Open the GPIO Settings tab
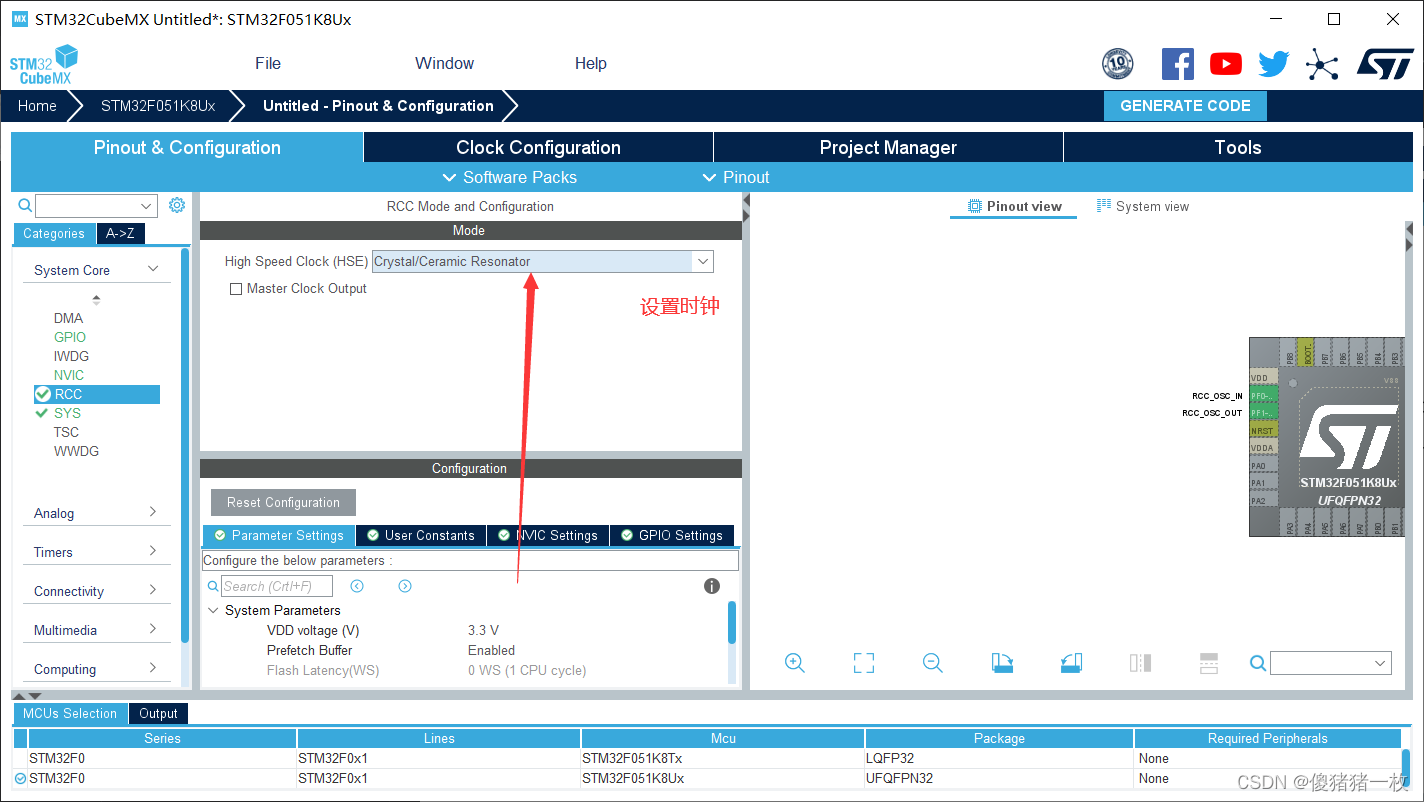 672,535
